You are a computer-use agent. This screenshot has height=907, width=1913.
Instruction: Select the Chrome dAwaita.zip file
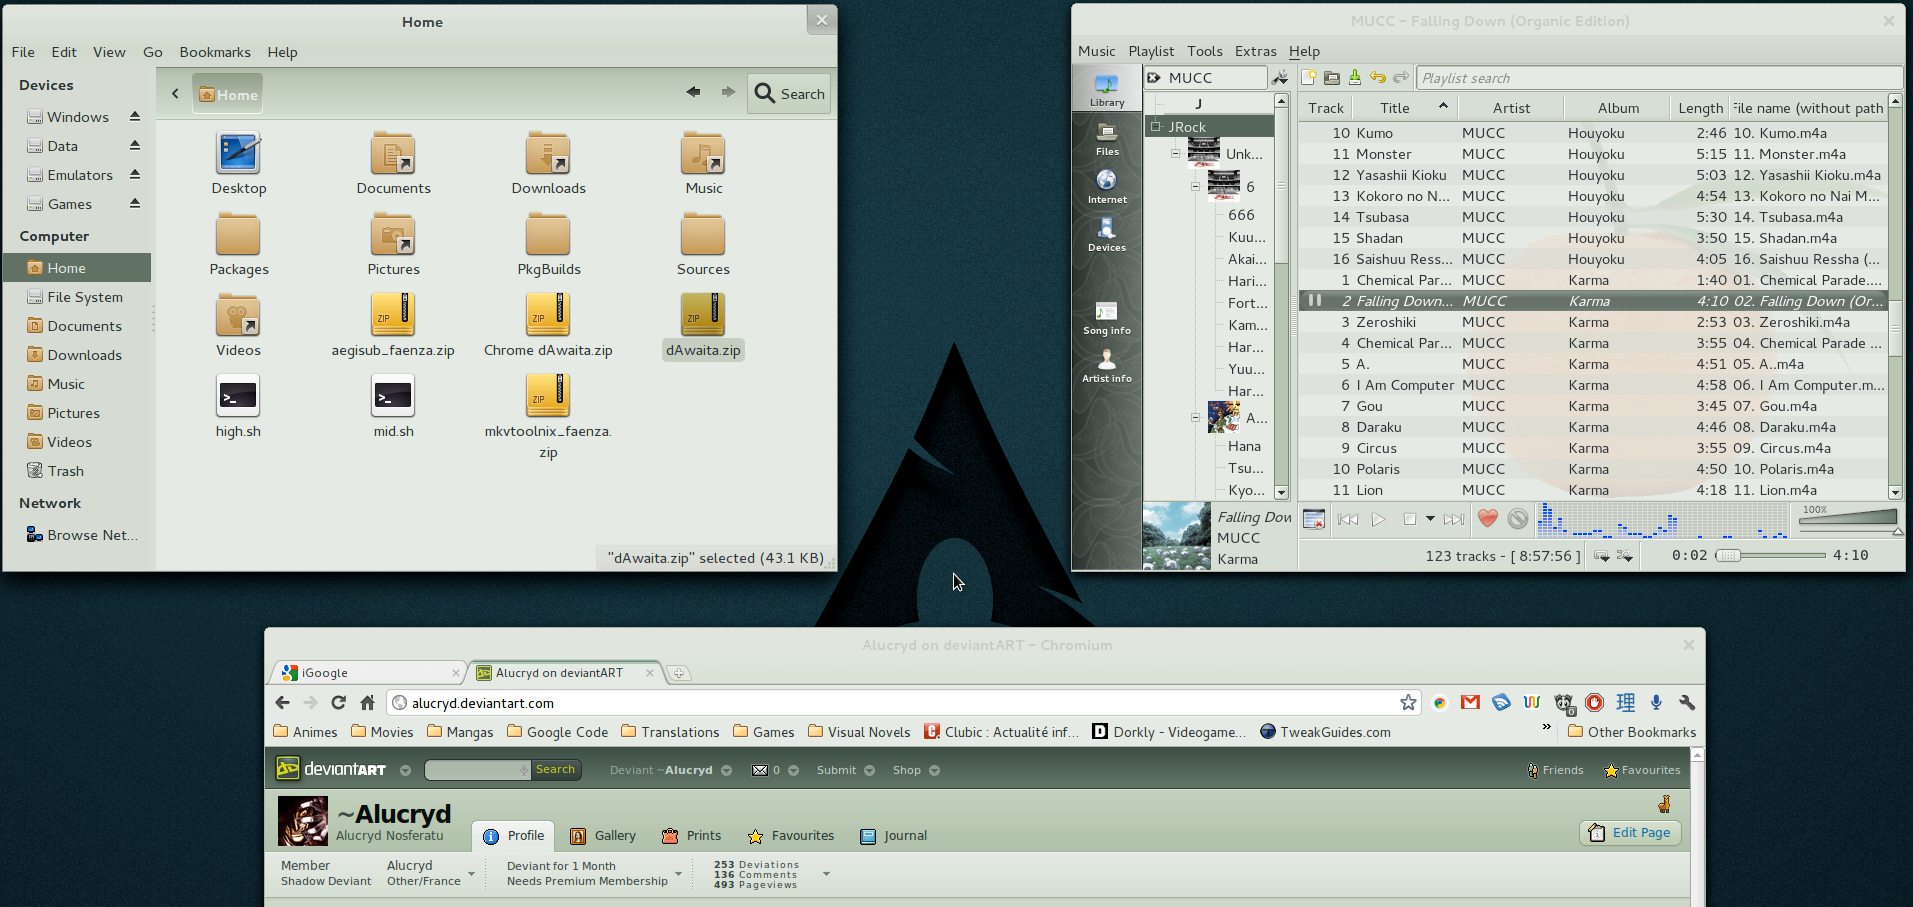click(x=548, y=326)
